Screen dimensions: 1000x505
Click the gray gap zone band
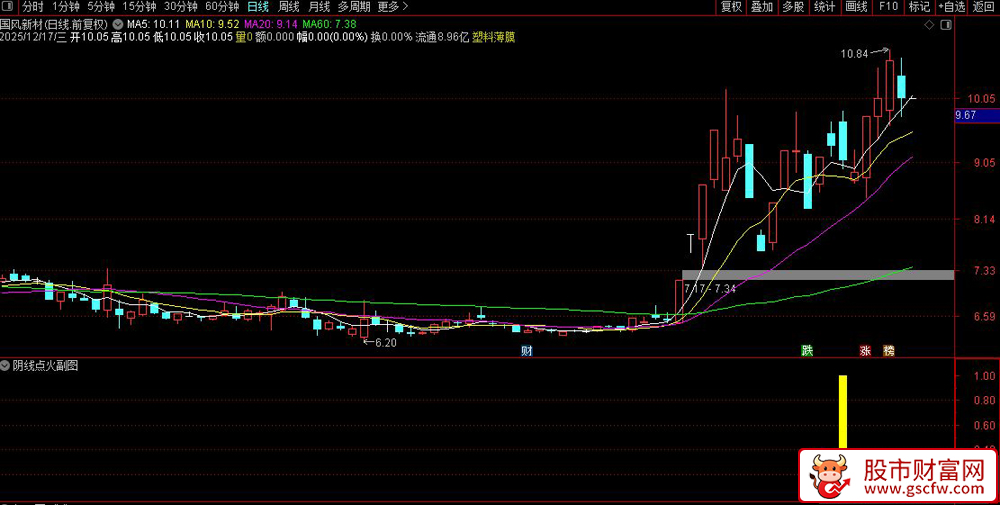point(818,275)
